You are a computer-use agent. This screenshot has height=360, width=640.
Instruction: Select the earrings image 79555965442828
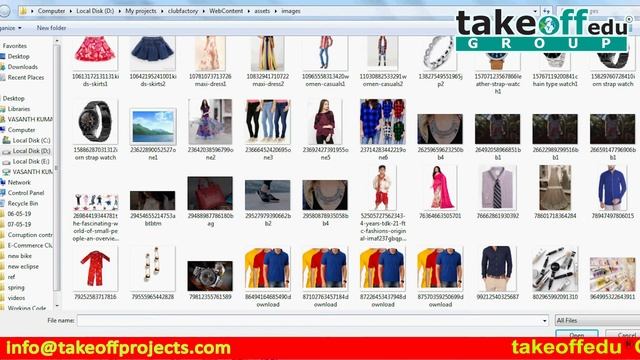coord(153,269)
